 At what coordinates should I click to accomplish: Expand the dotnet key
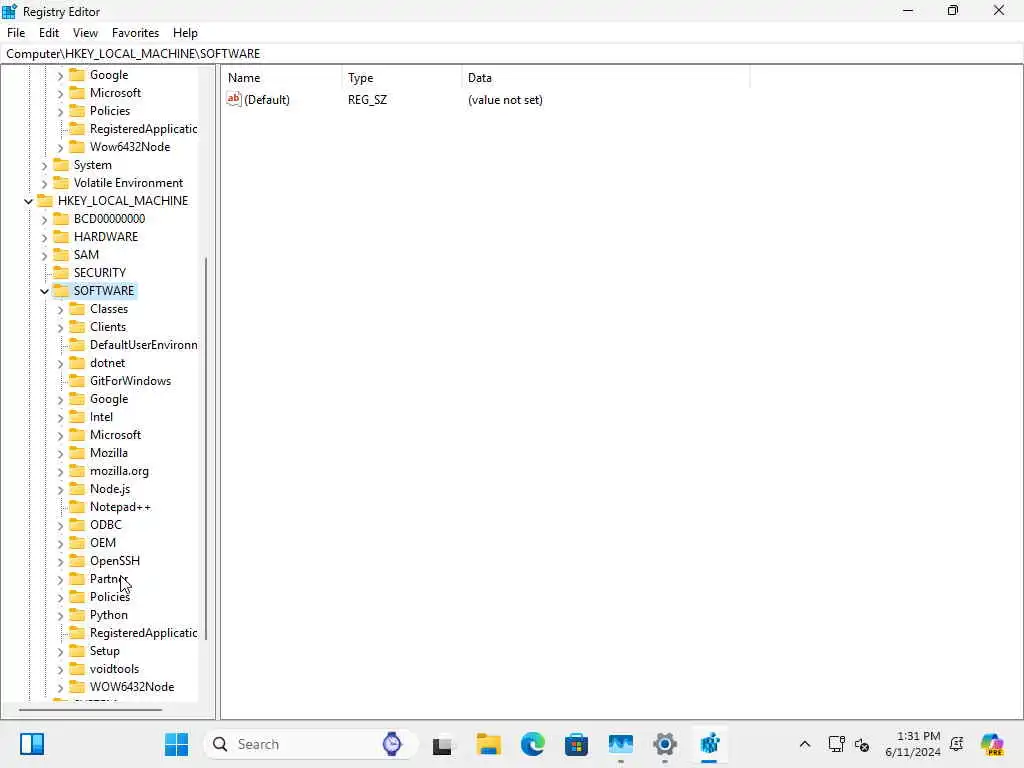coord(61,363)
